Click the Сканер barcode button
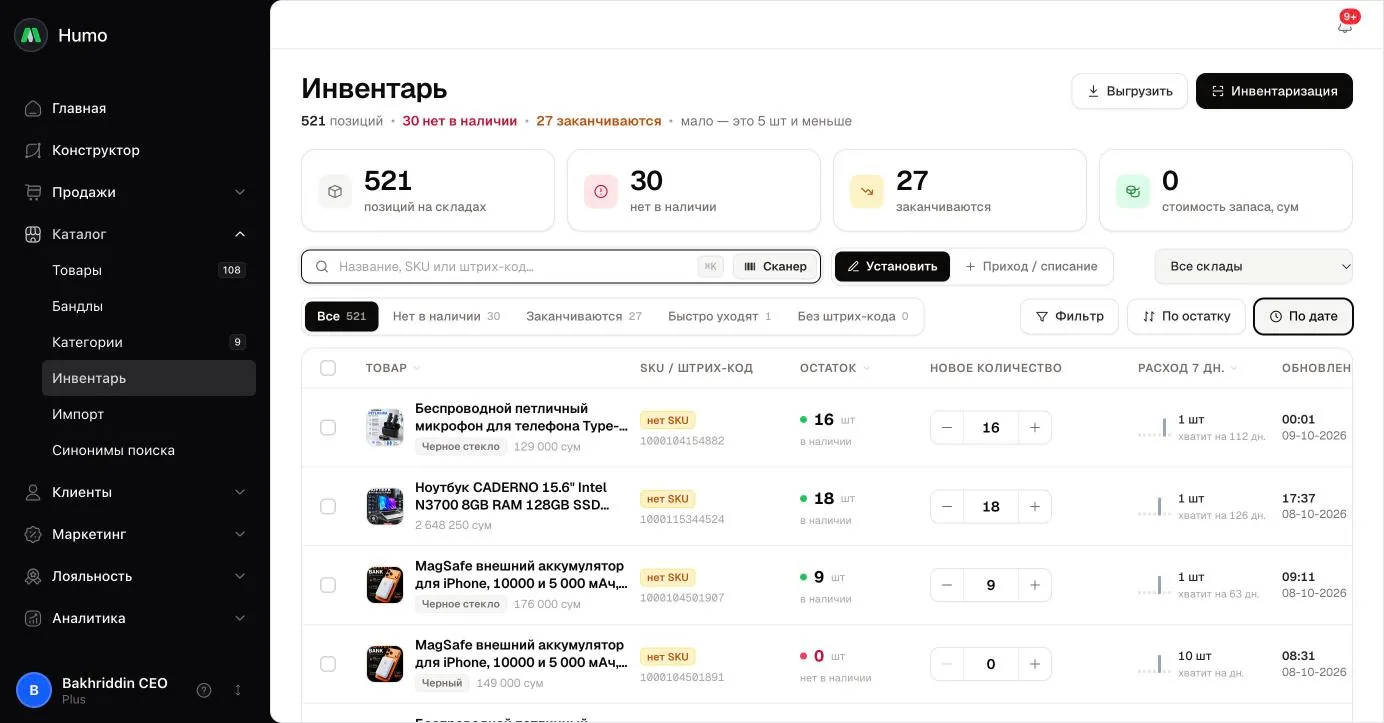The image size is (1384, 723). 775,266
